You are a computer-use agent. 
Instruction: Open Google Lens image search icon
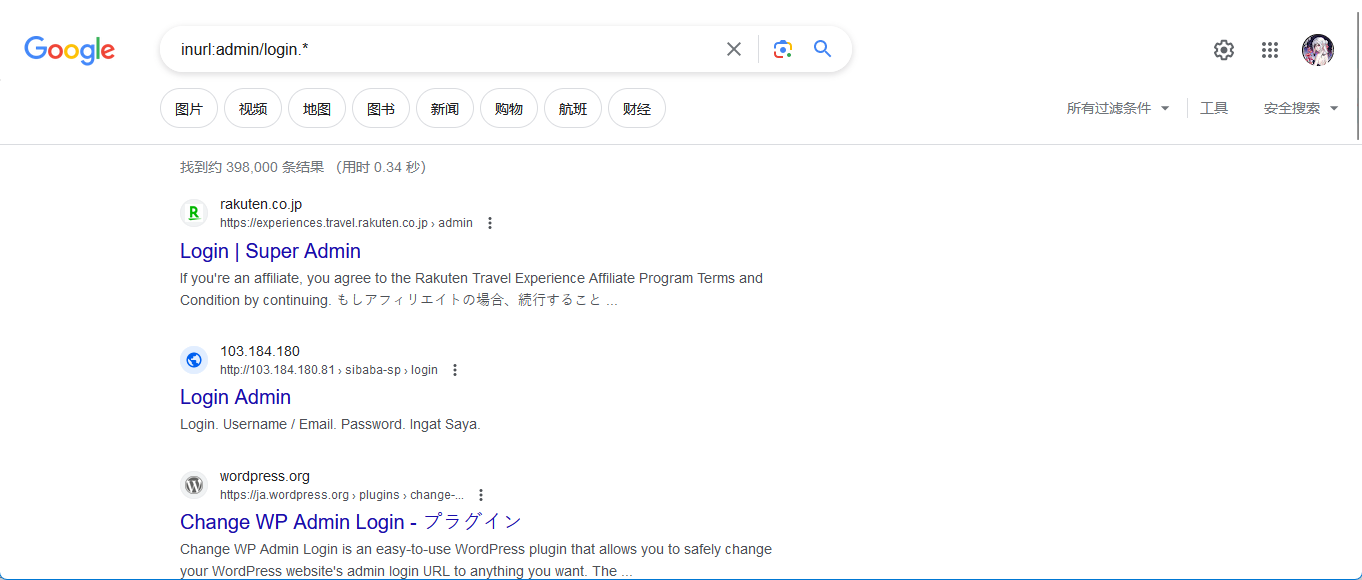coord(783,49)
